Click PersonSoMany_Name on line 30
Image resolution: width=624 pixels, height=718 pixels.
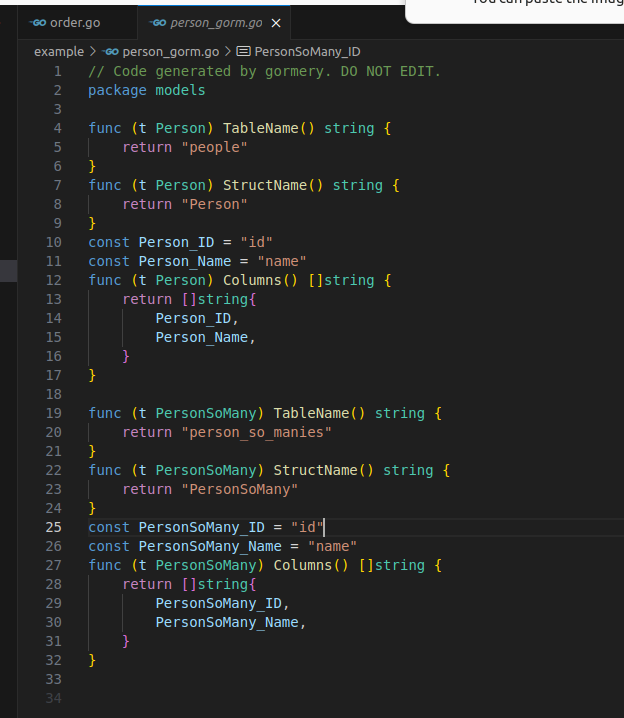tap(228, 622)
